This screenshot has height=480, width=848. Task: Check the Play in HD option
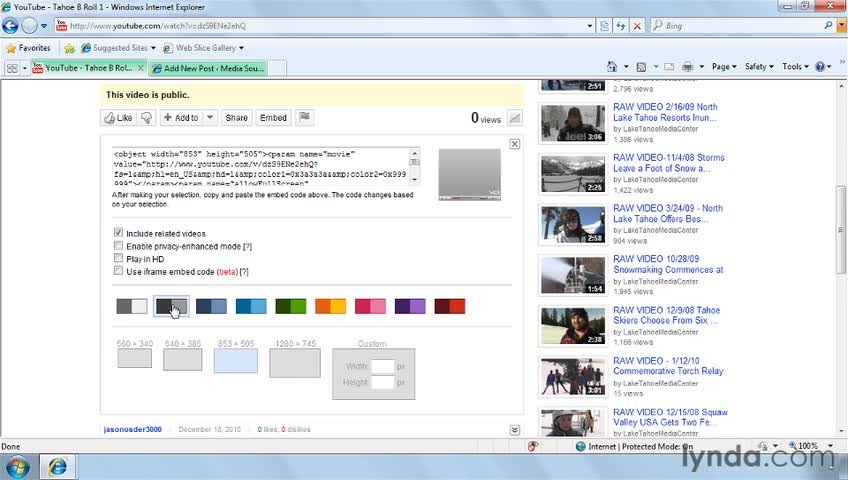click(118, 258)
